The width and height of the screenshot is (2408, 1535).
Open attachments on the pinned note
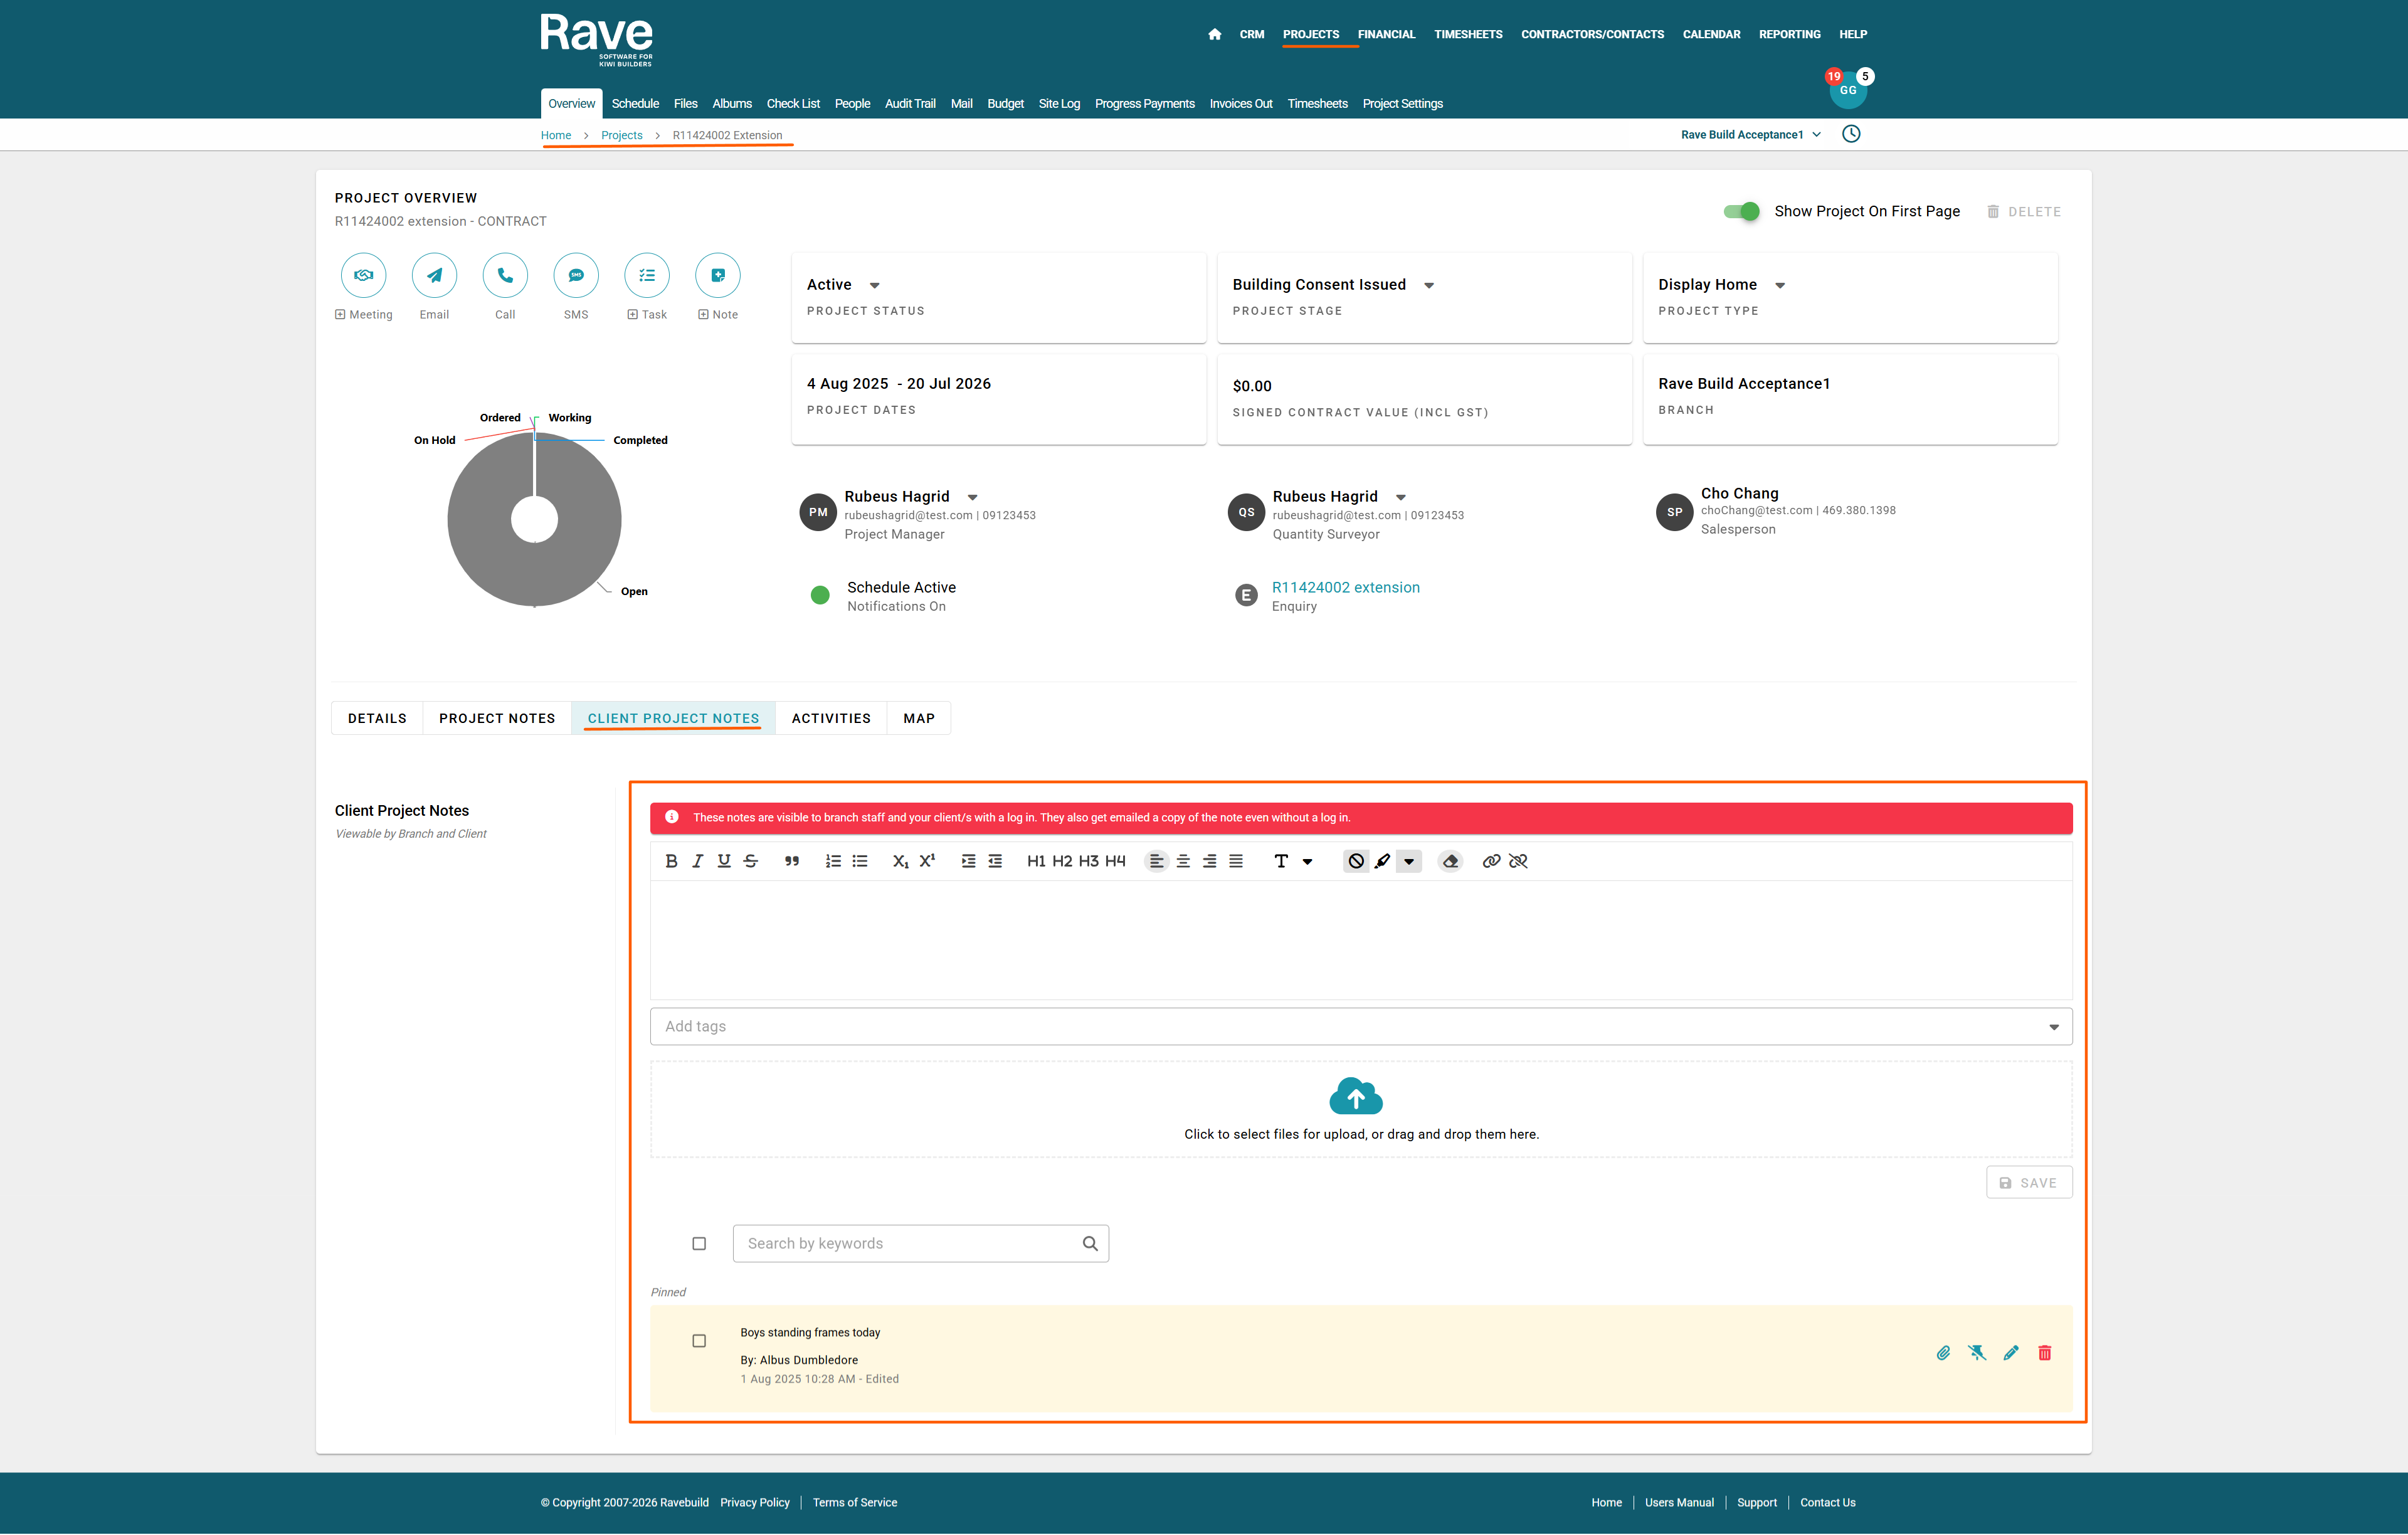pos(1943,1352)
